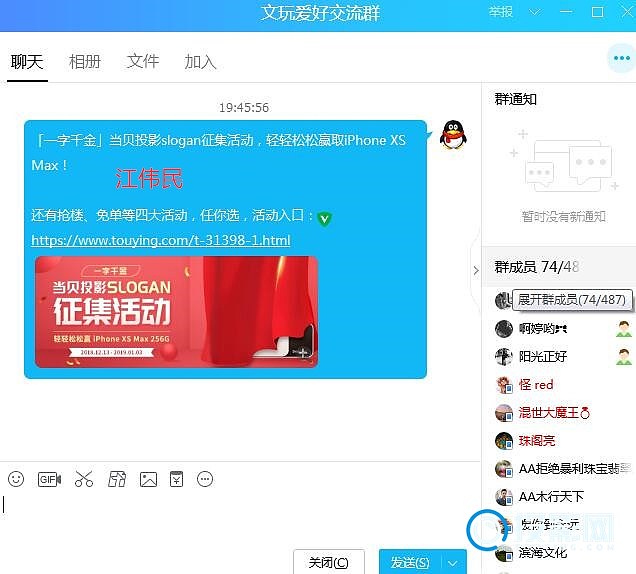
Task: Click the avatar of AA木行天下
Action: pyautogui.click(x=504, y=497)
